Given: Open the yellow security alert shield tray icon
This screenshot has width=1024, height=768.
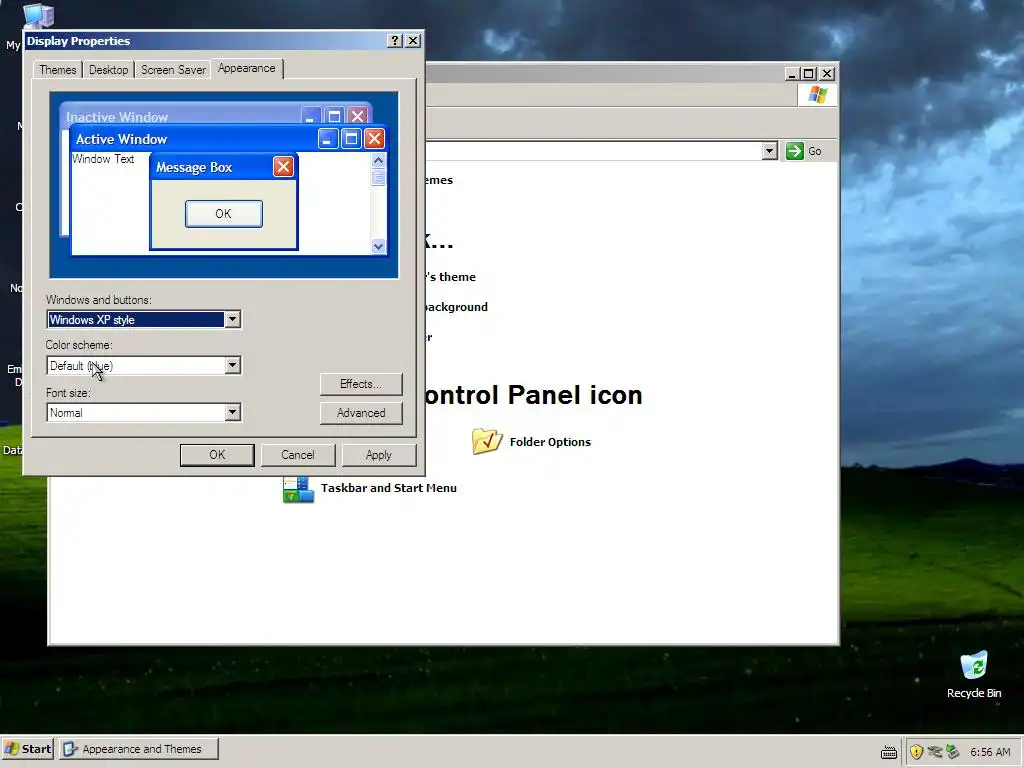Looking at the screenshot, I should click(x=916, y=752).
